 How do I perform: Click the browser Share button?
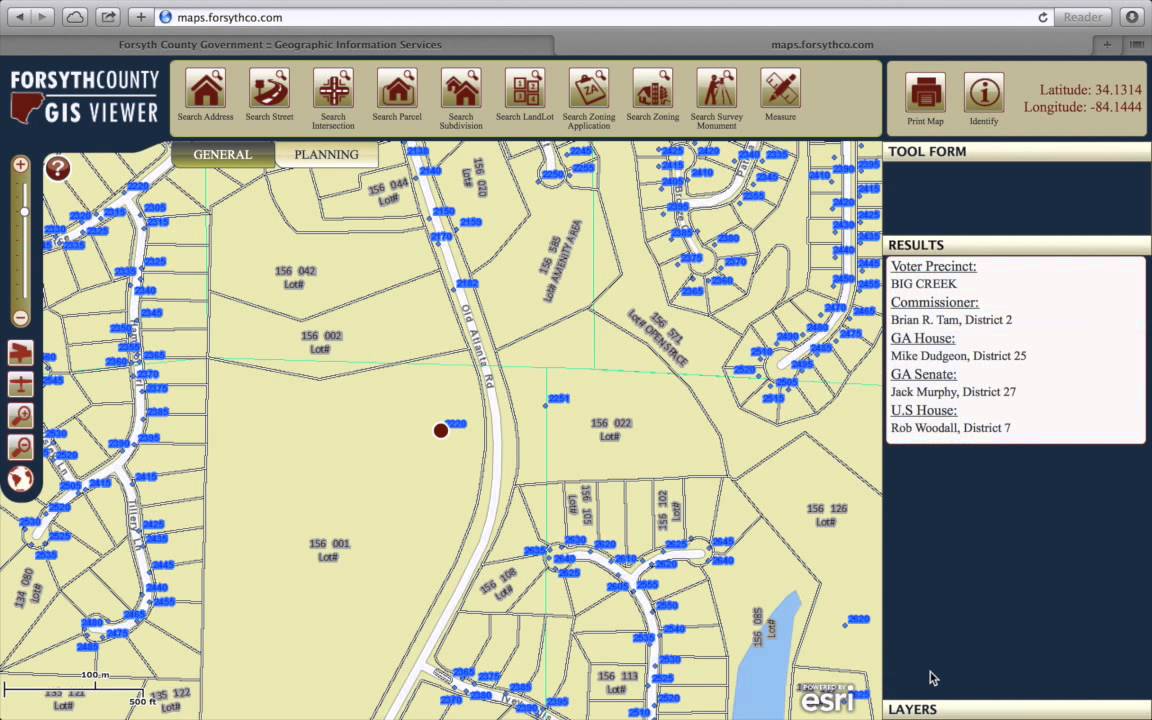108,17
